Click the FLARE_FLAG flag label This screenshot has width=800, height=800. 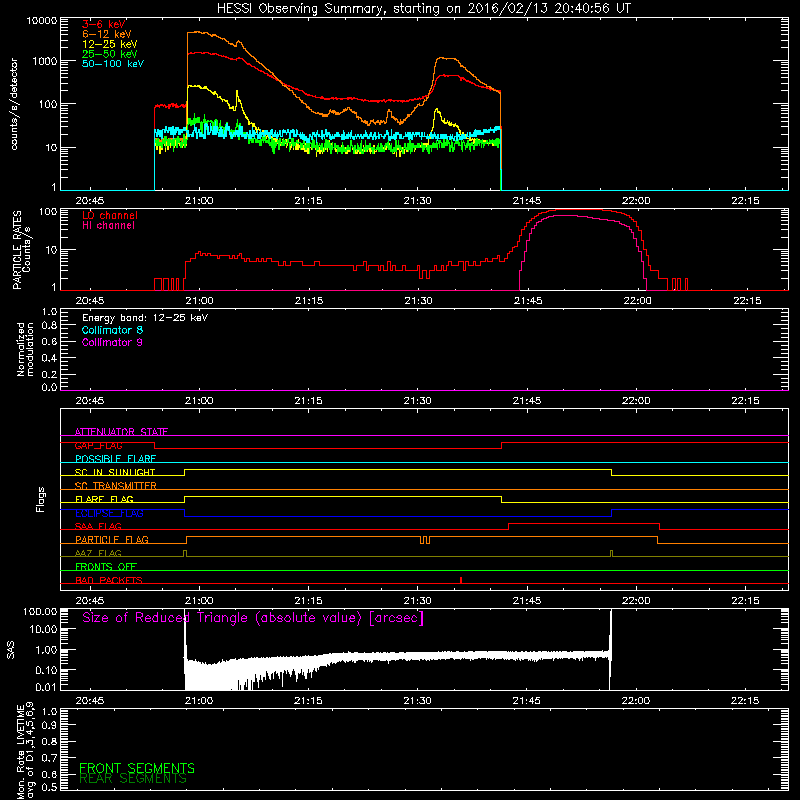pyautogui.click(x=104, y=499)
